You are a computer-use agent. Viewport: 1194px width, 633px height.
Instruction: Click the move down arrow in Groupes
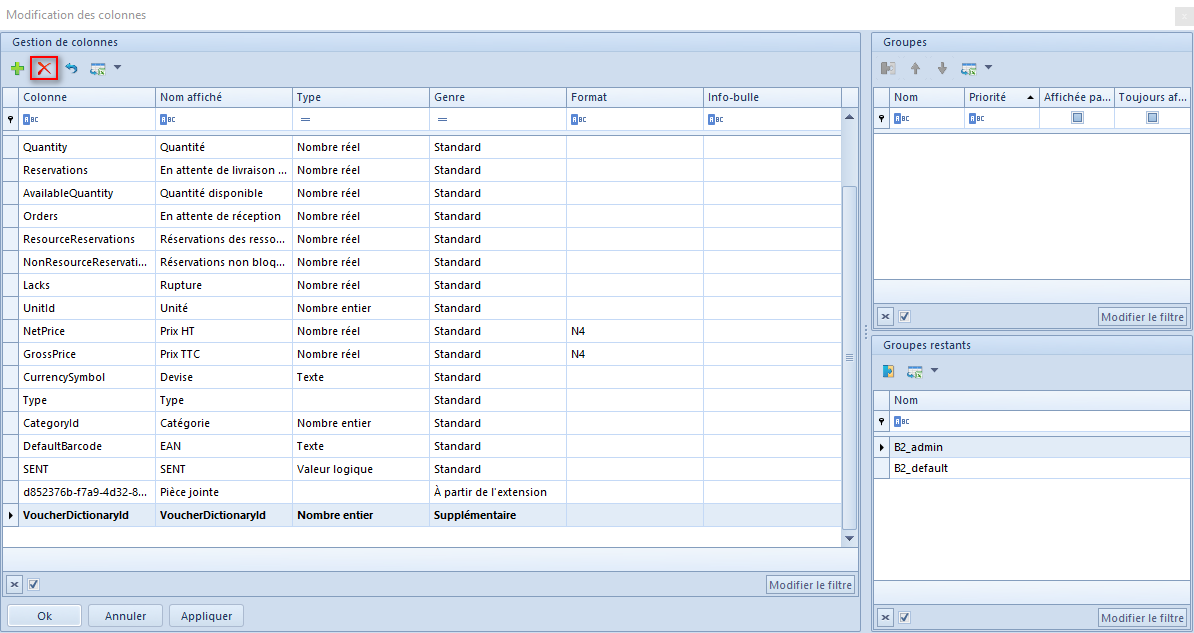pos(942,69)
